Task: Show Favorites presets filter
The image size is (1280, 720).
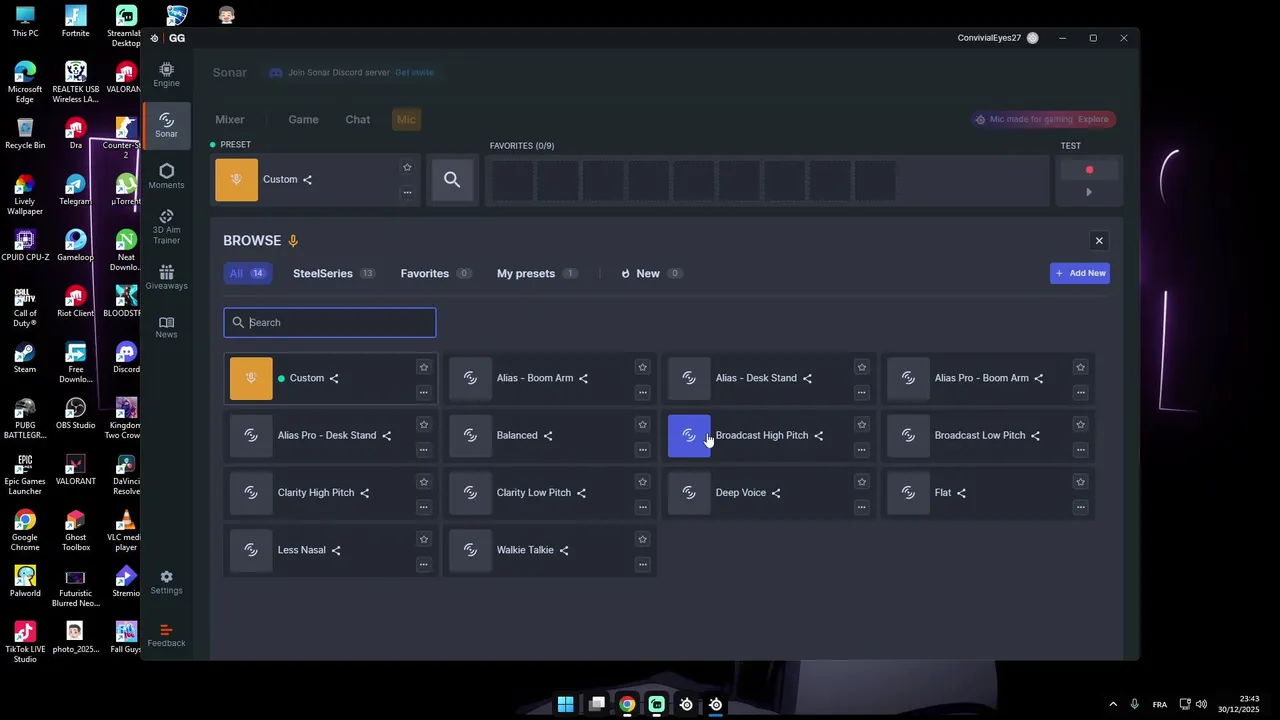Action: point(436,274)
